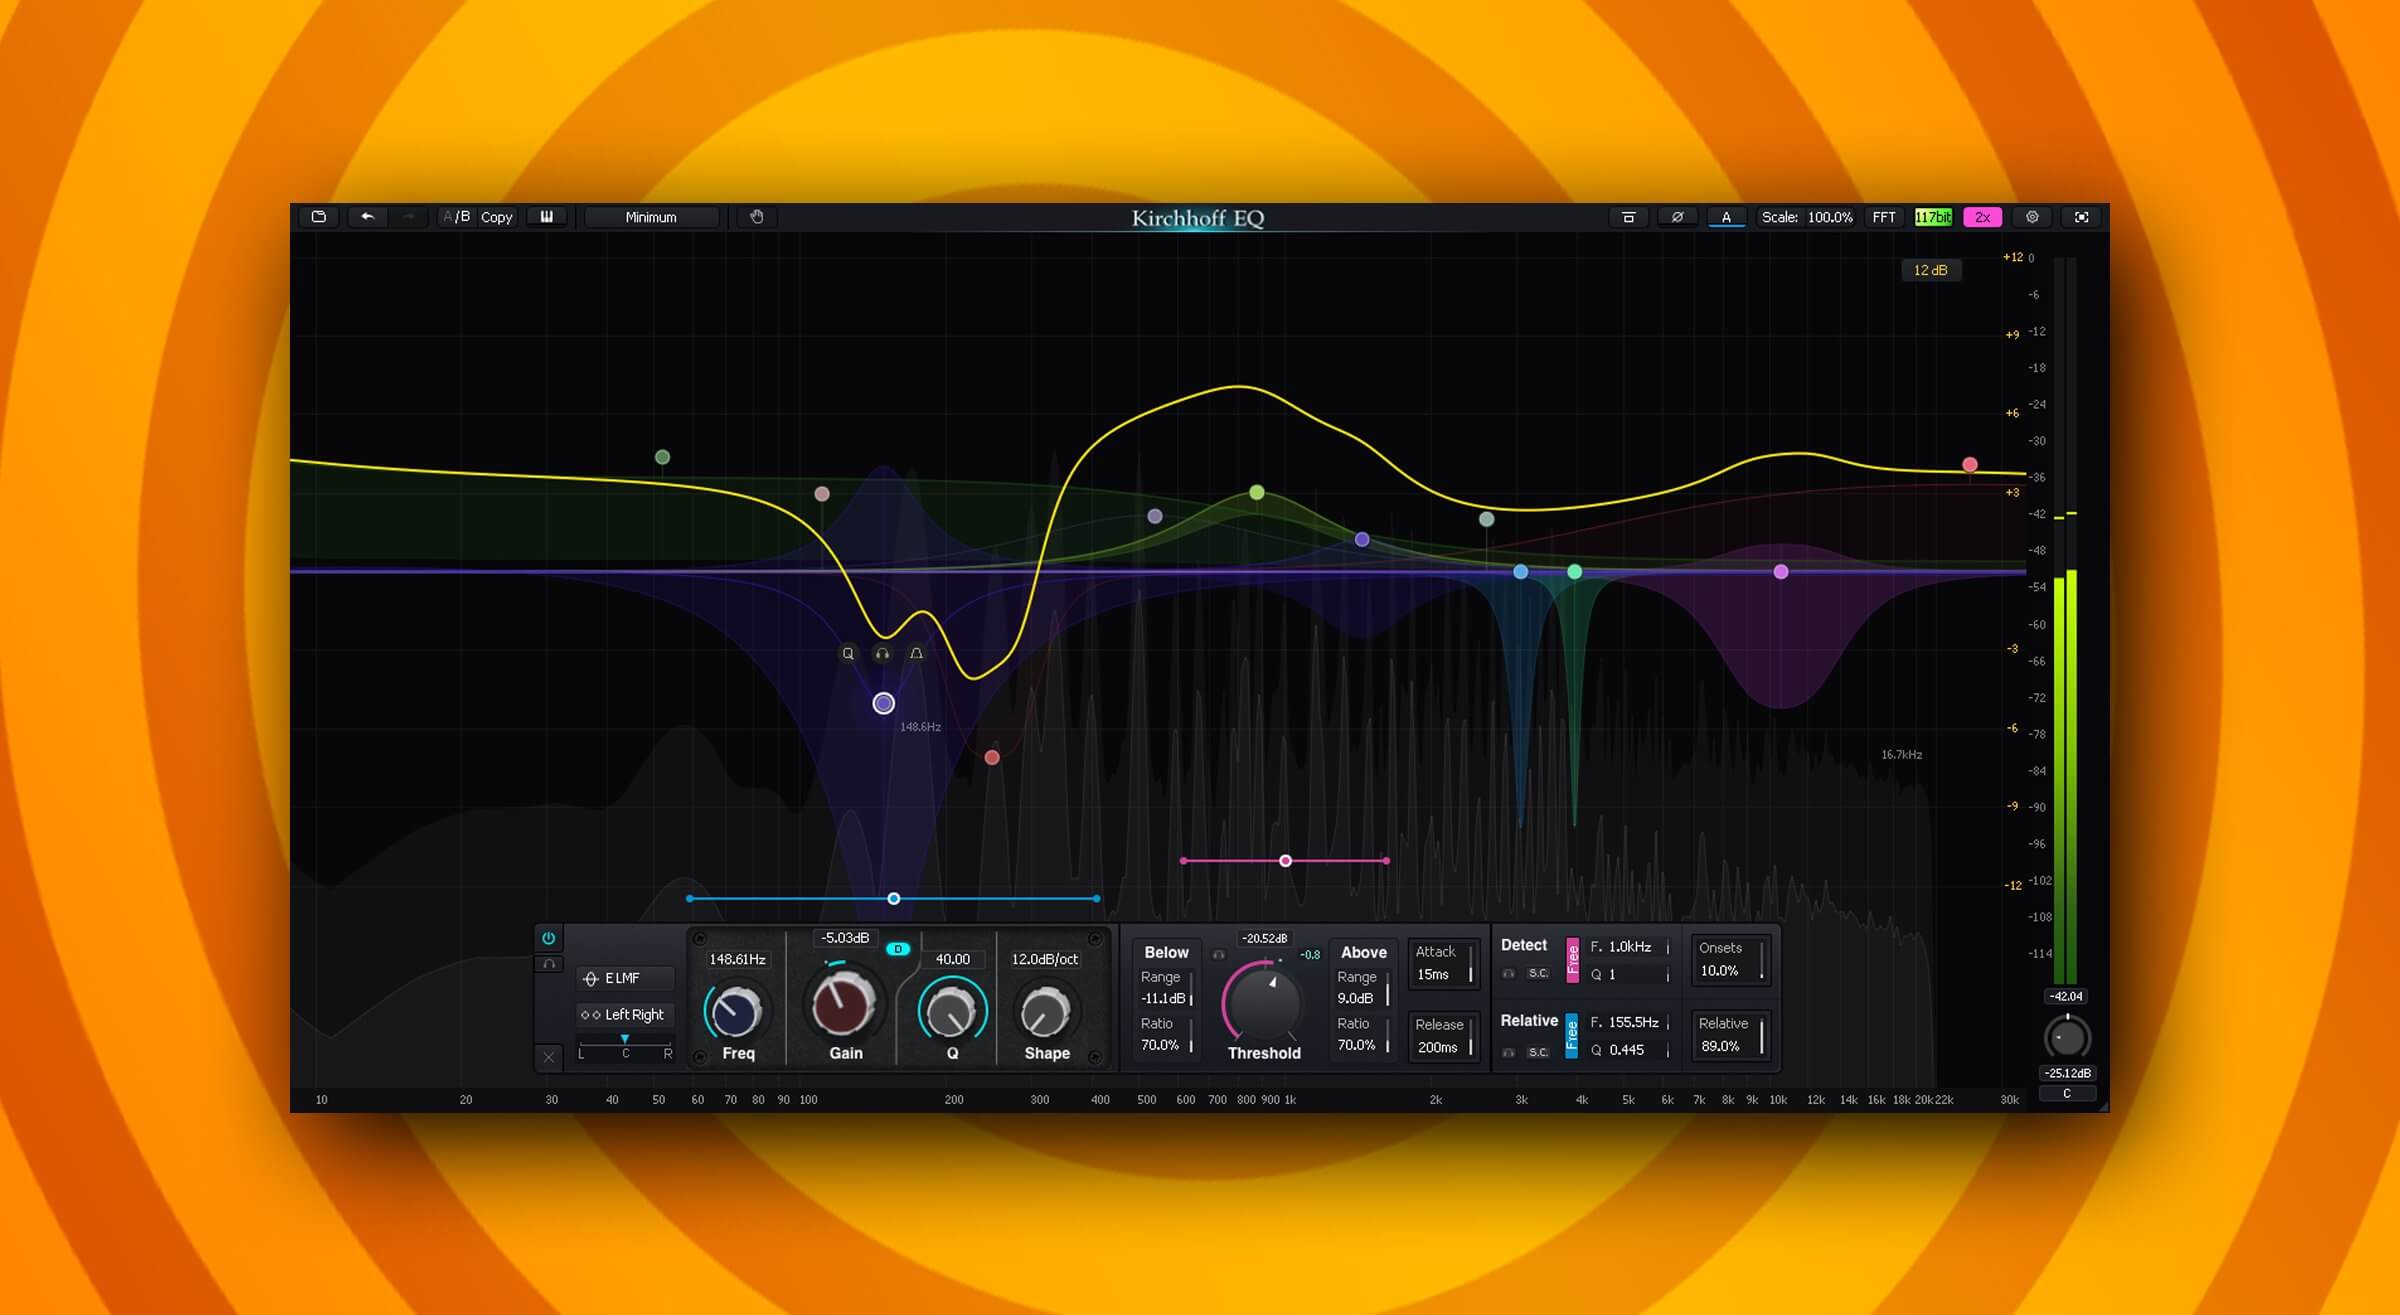
Task: Toggle 2x oversampling button
Action: 1982,217
